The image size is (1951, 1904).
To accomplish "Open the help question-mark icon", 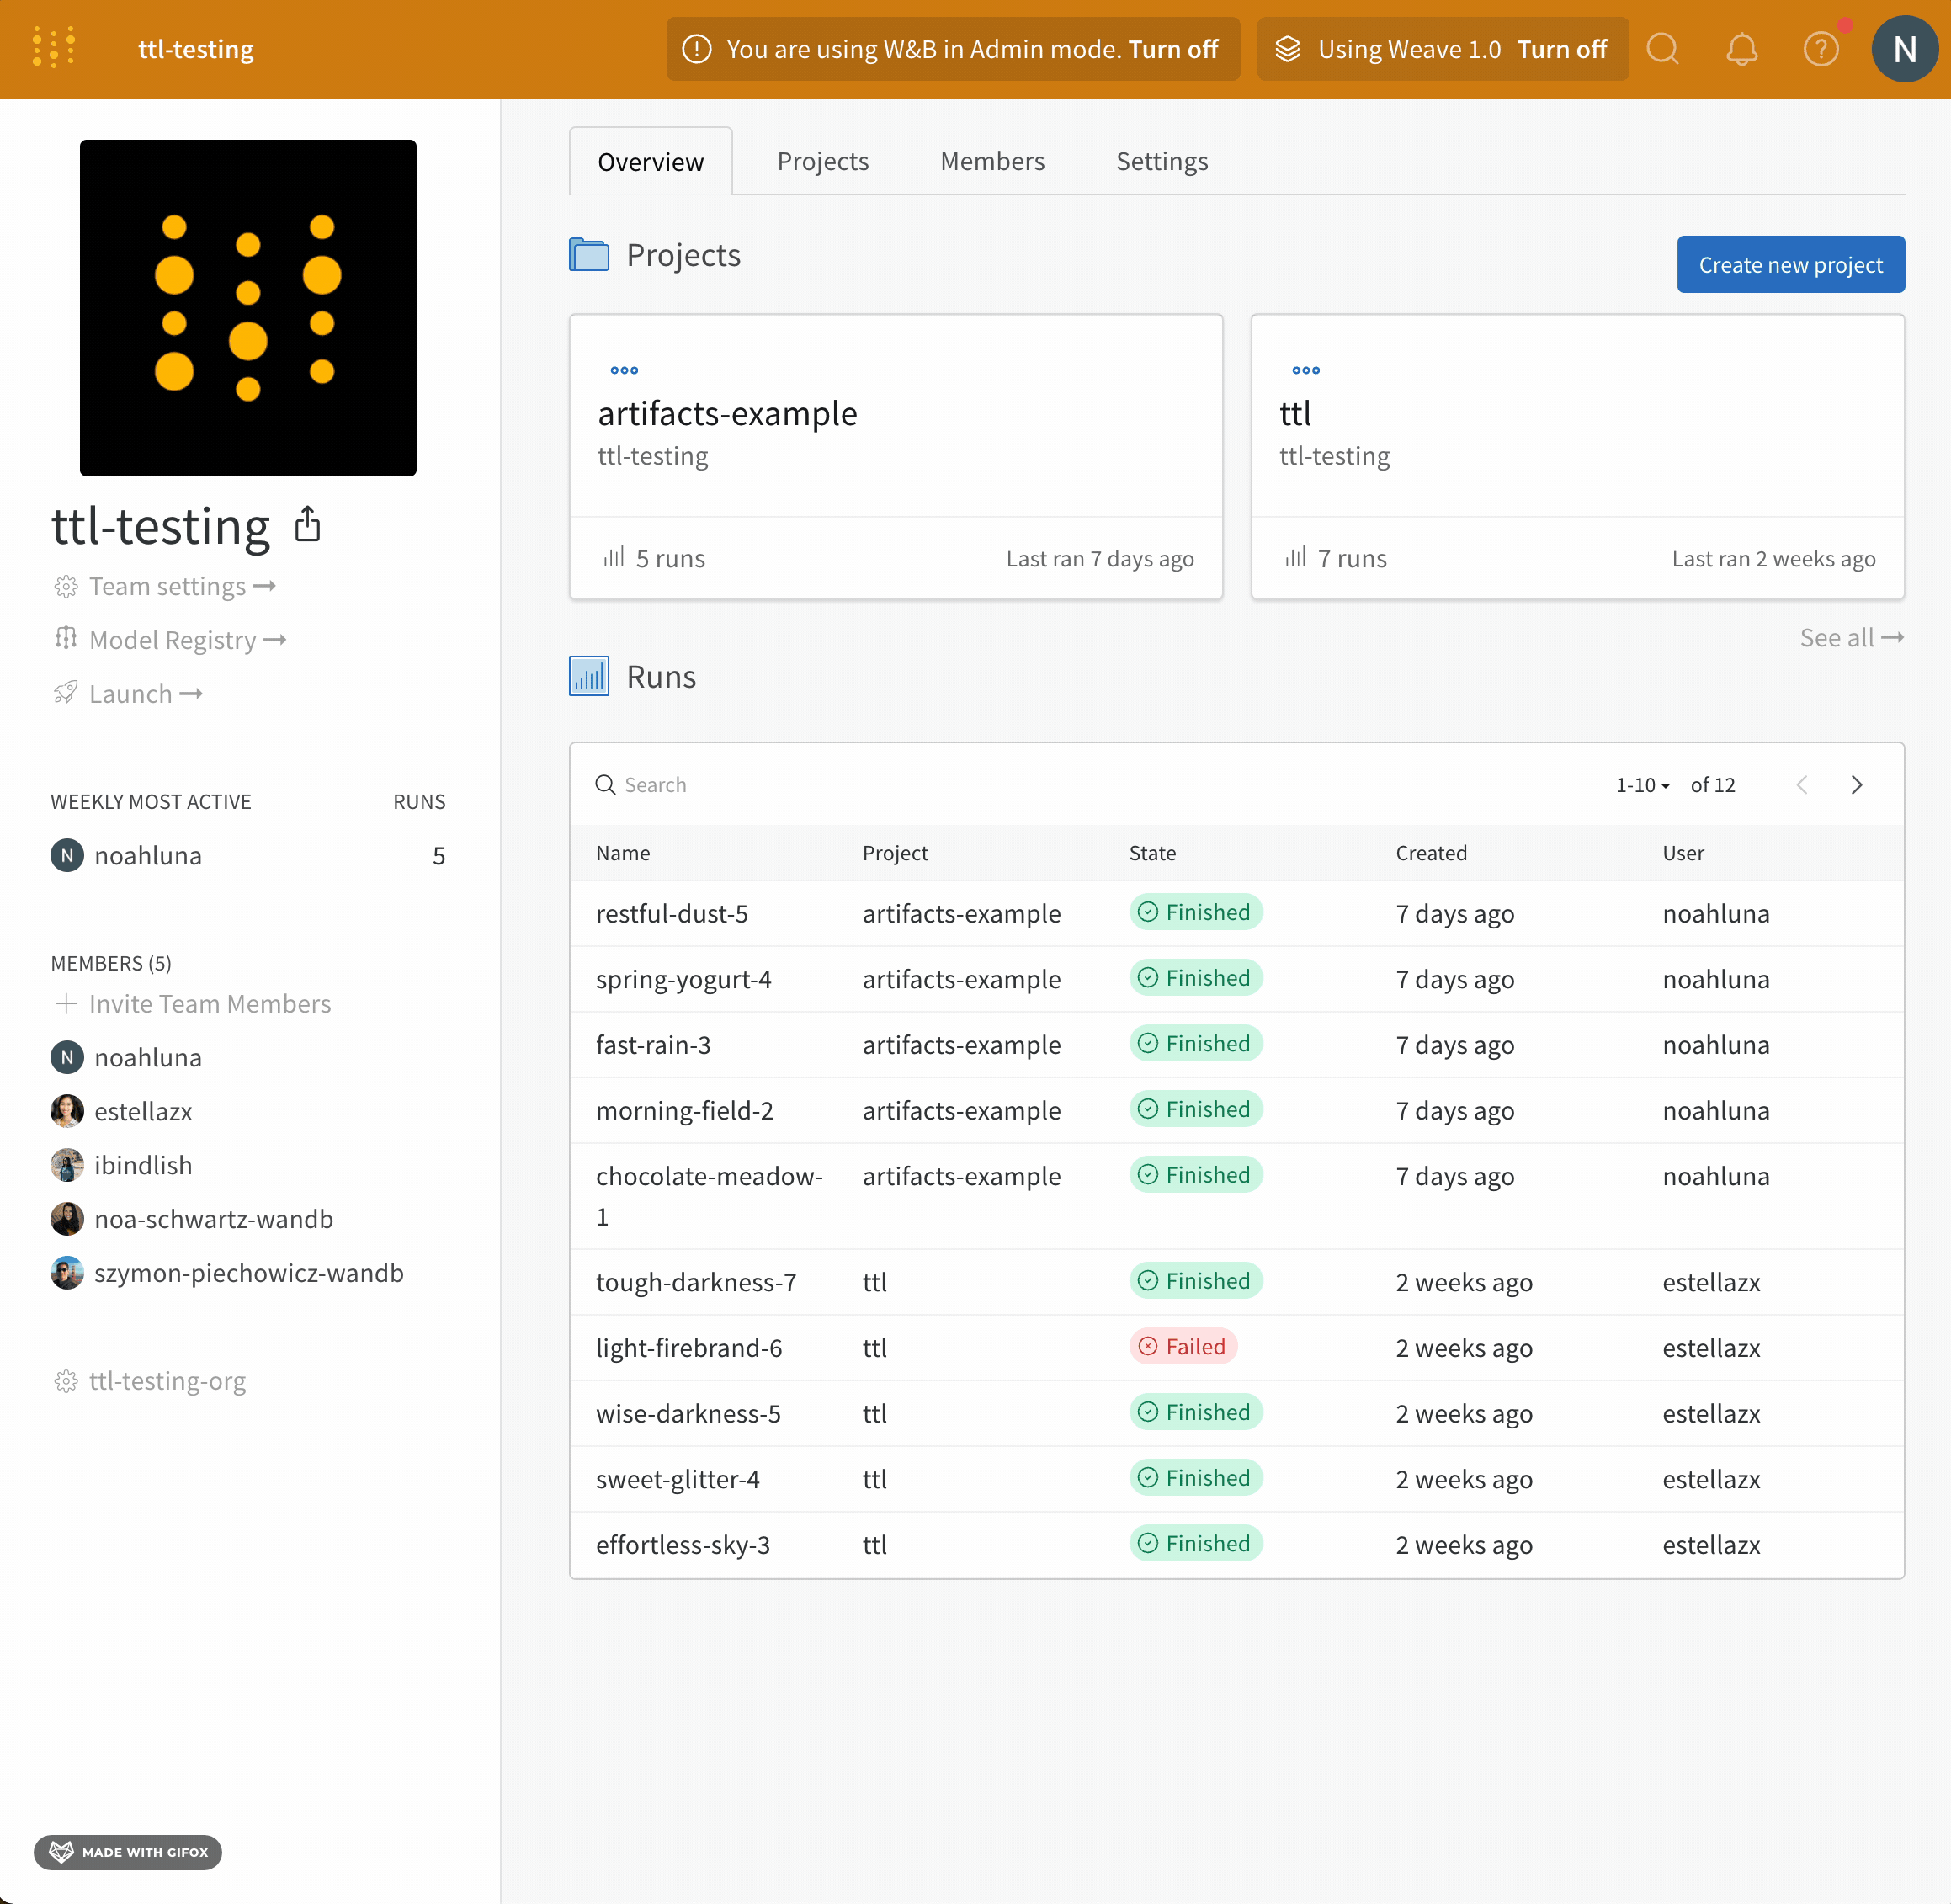I will pyautogui.click(x=1822, y=48).
